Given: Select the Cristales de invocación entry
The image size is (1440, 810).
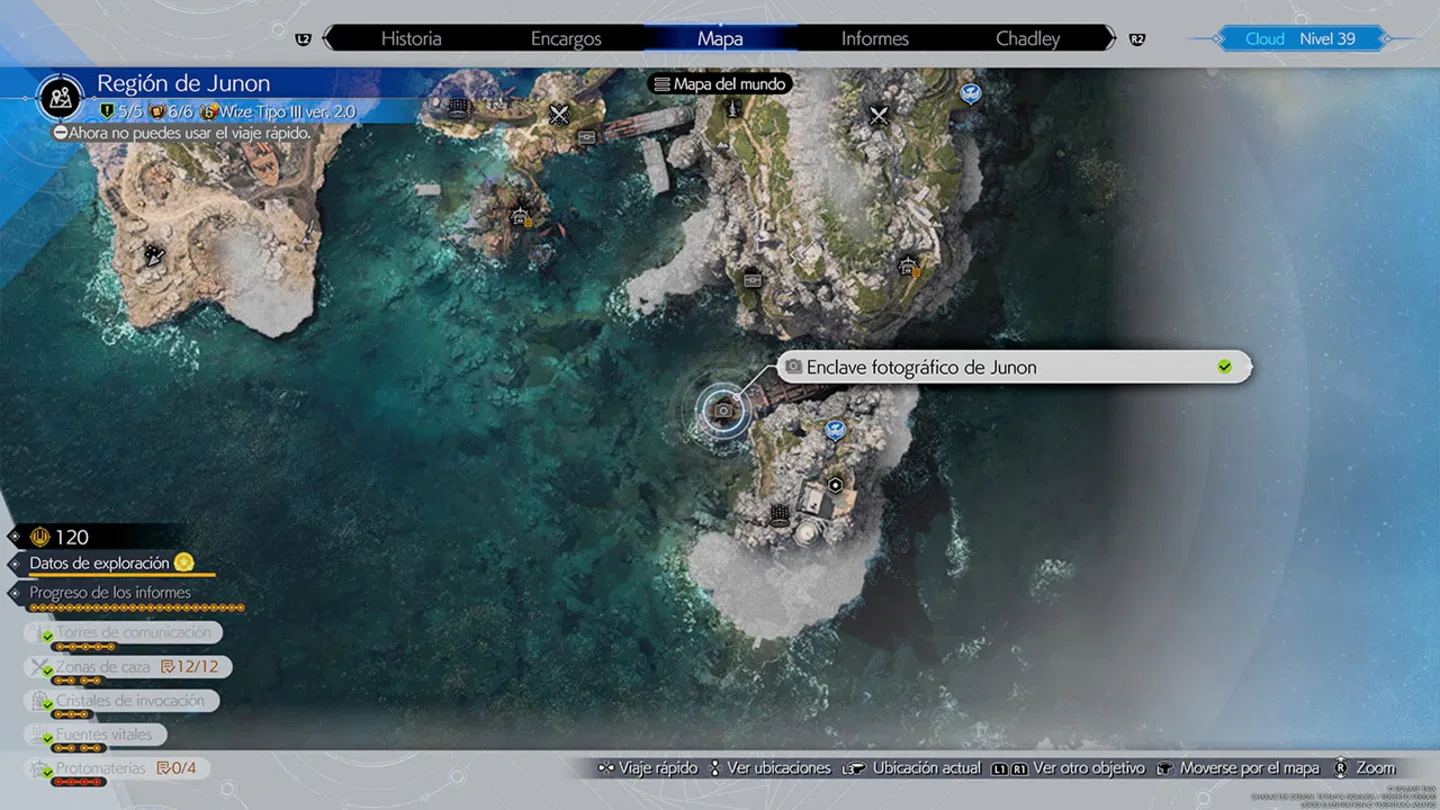Looking at the screenshot, I should click(121, 701).
